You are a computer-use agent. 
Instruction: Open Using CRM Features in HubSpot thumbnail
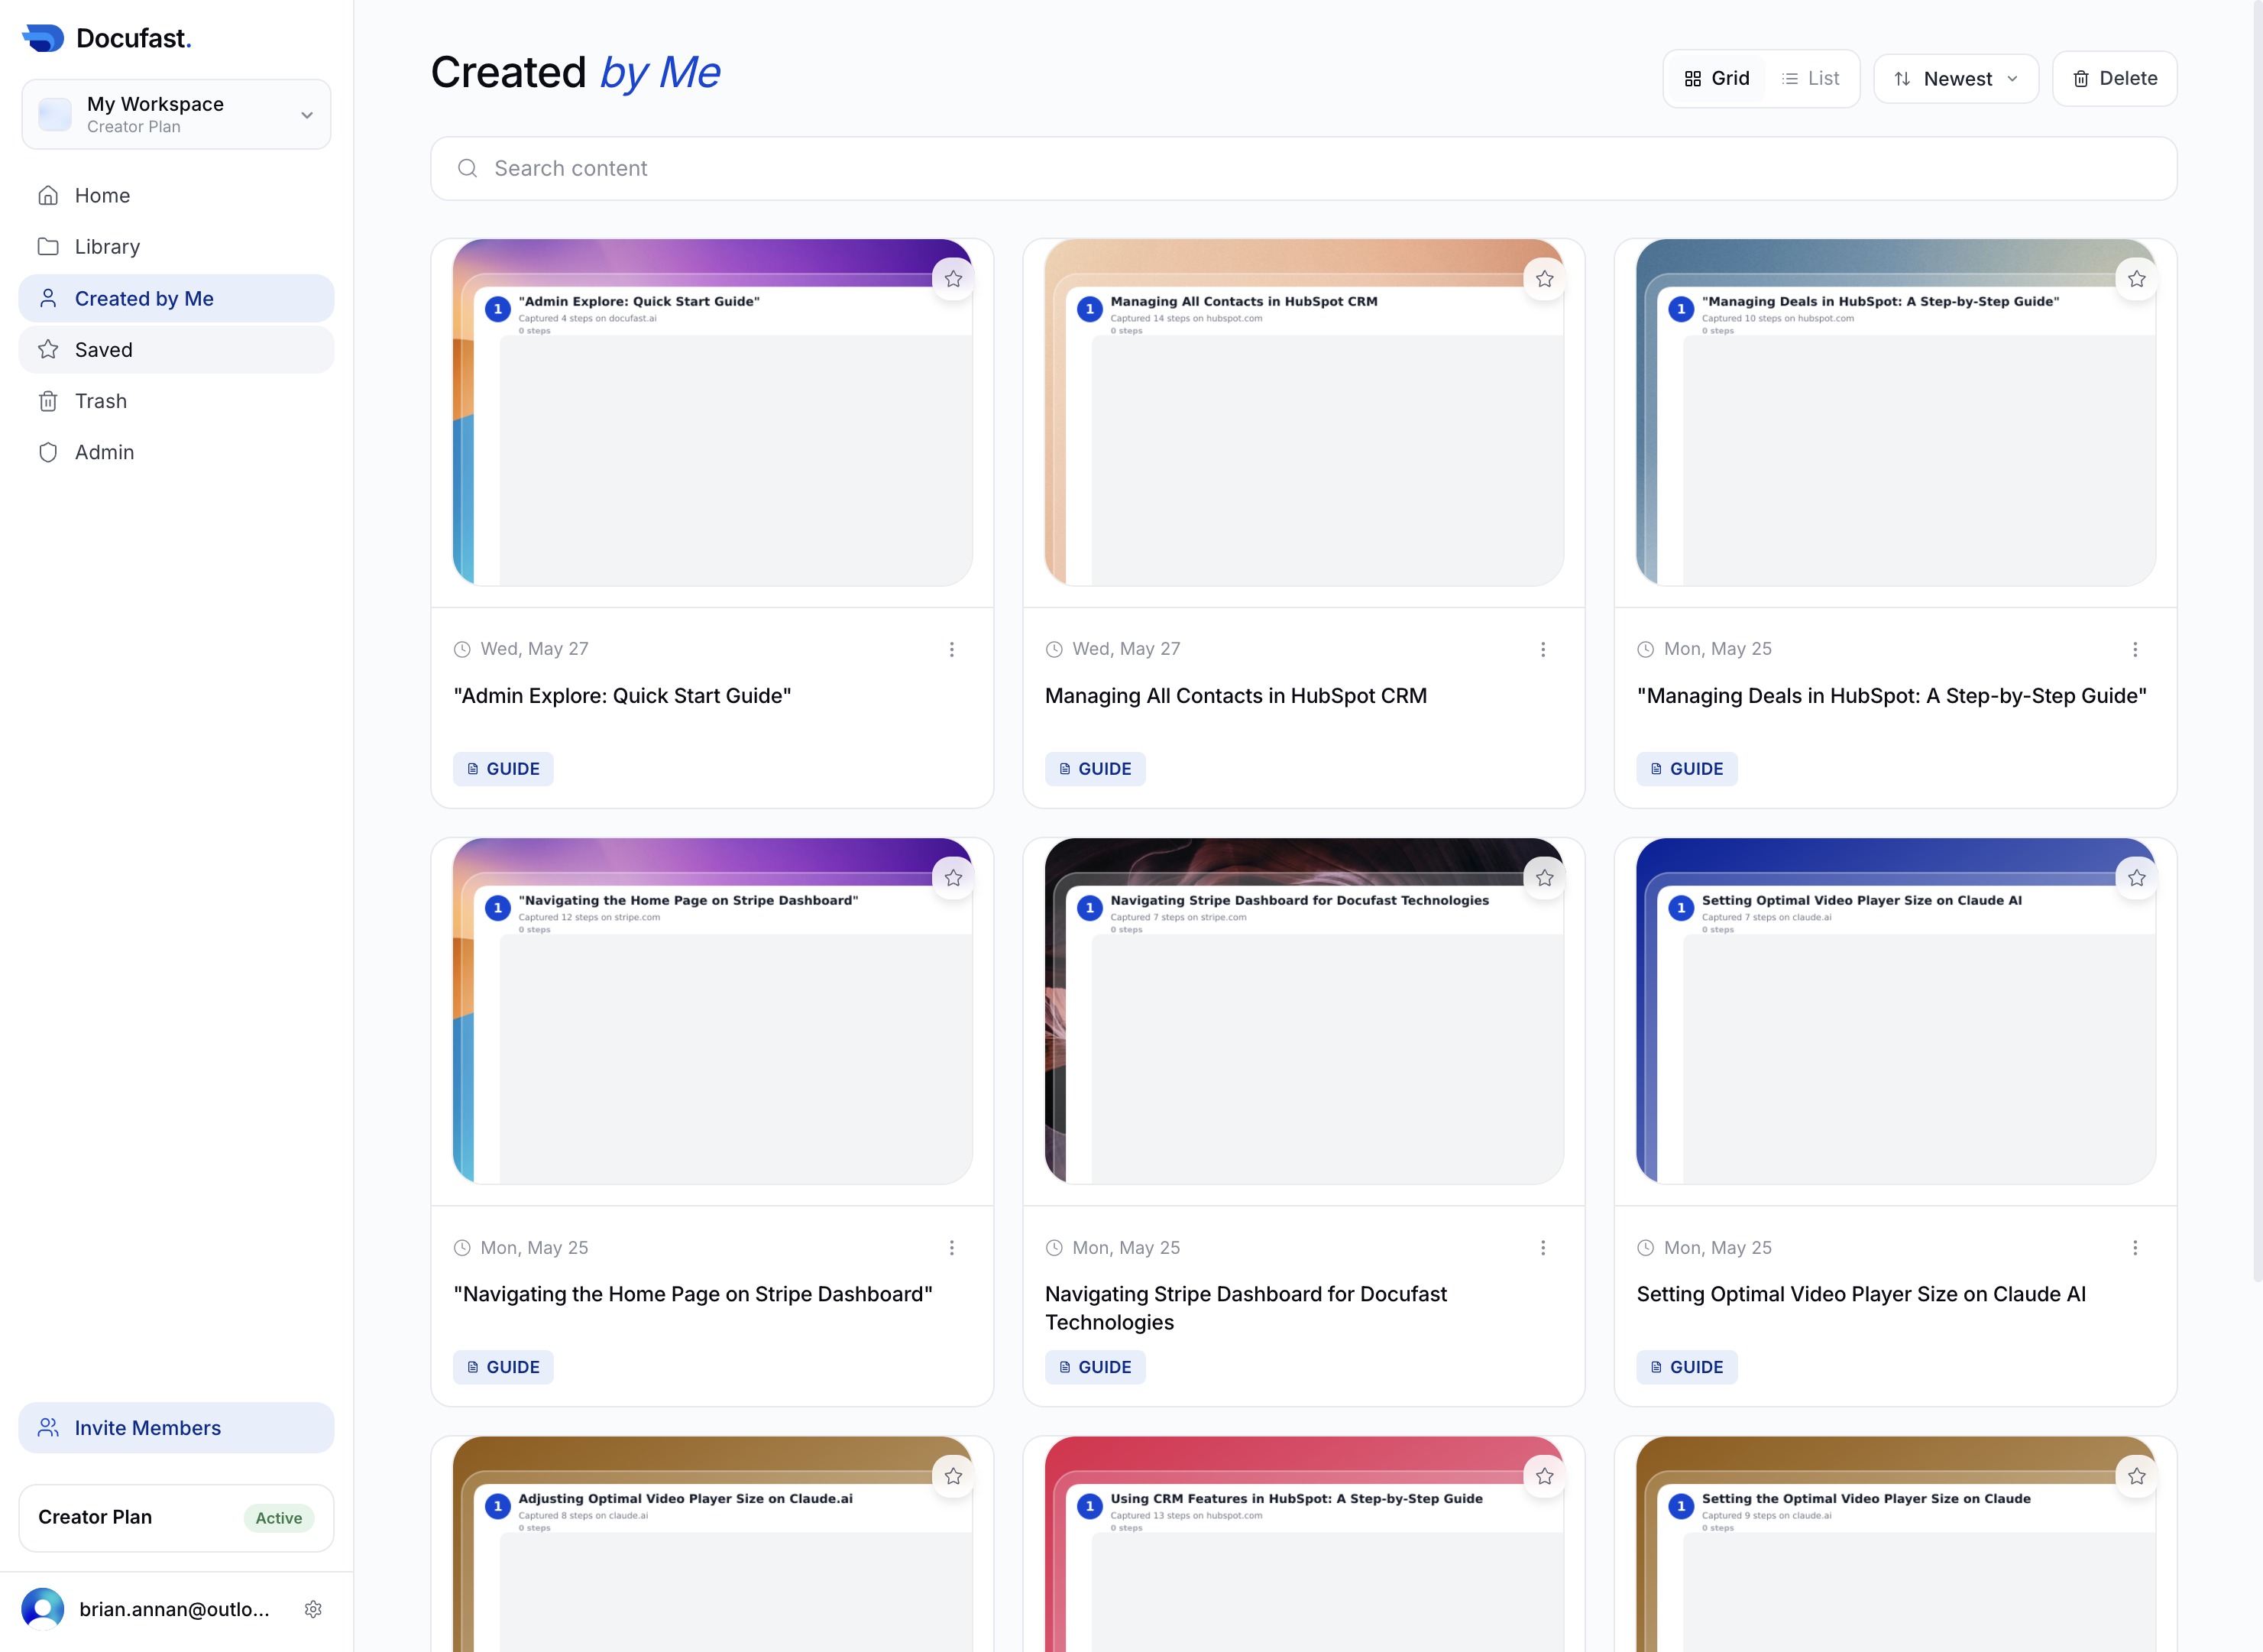pos(1304,1544)
